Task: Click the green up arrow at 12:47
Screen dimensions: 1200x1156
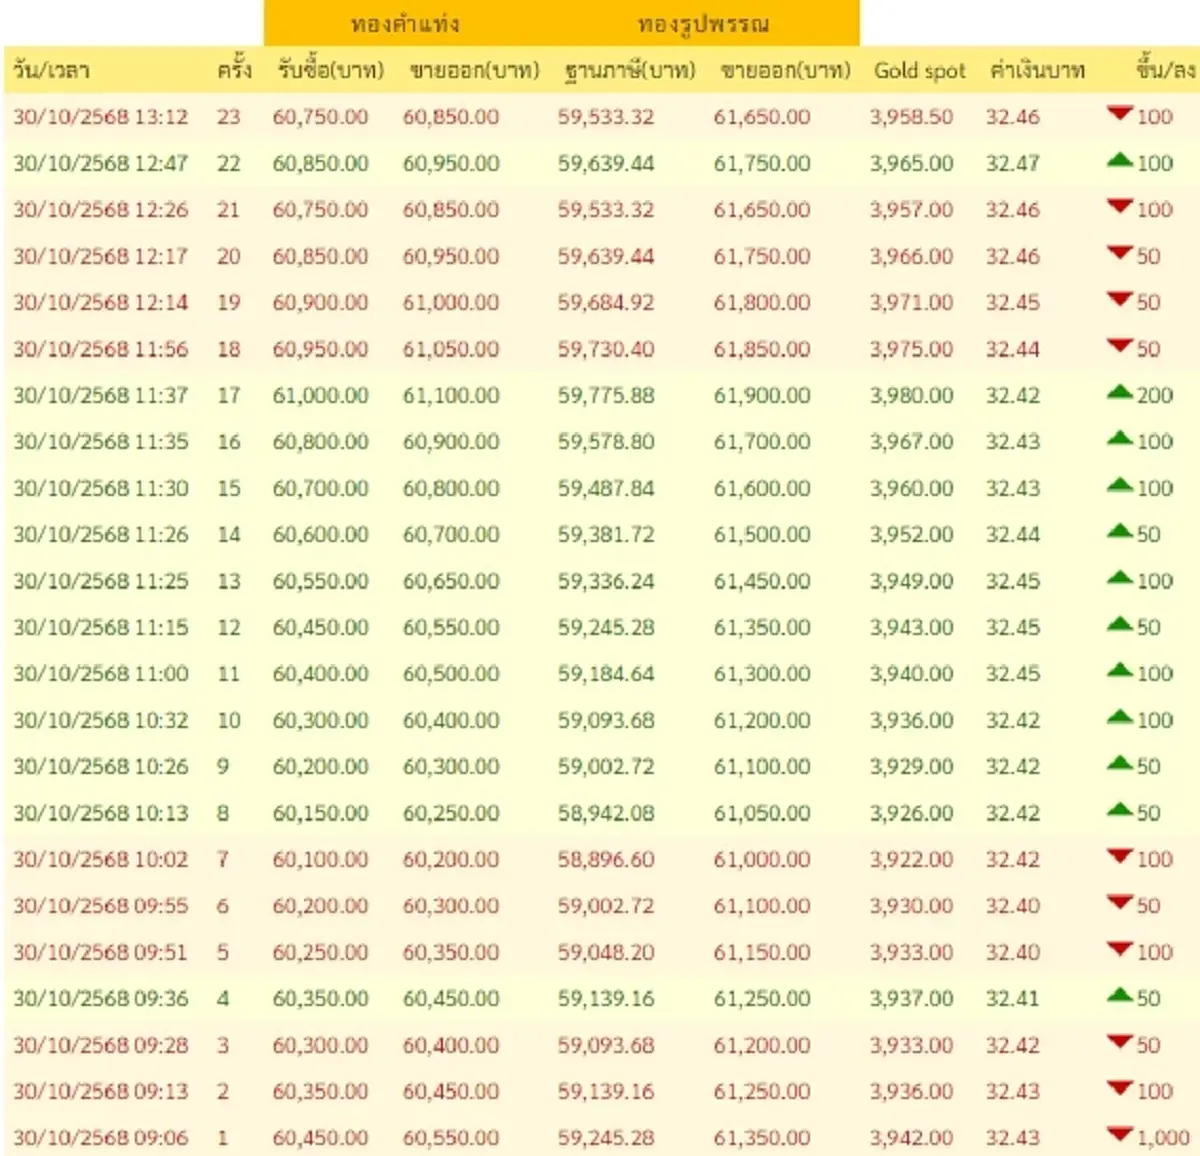Action: 1120,160
